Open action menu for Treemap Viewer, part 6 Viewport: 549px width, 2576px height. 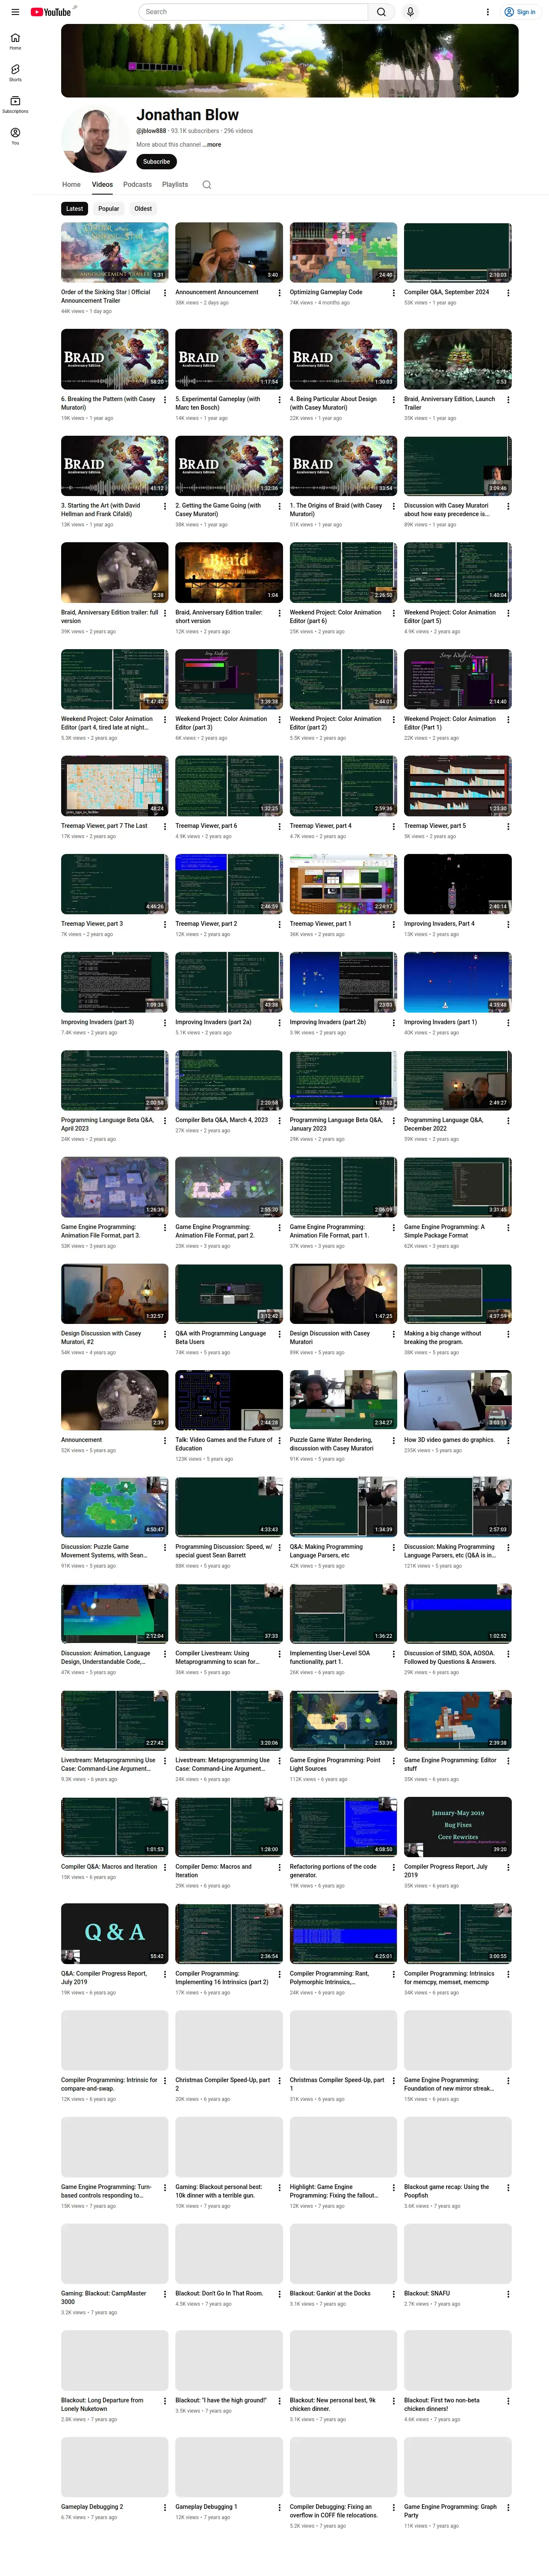(x=279, y=827)
